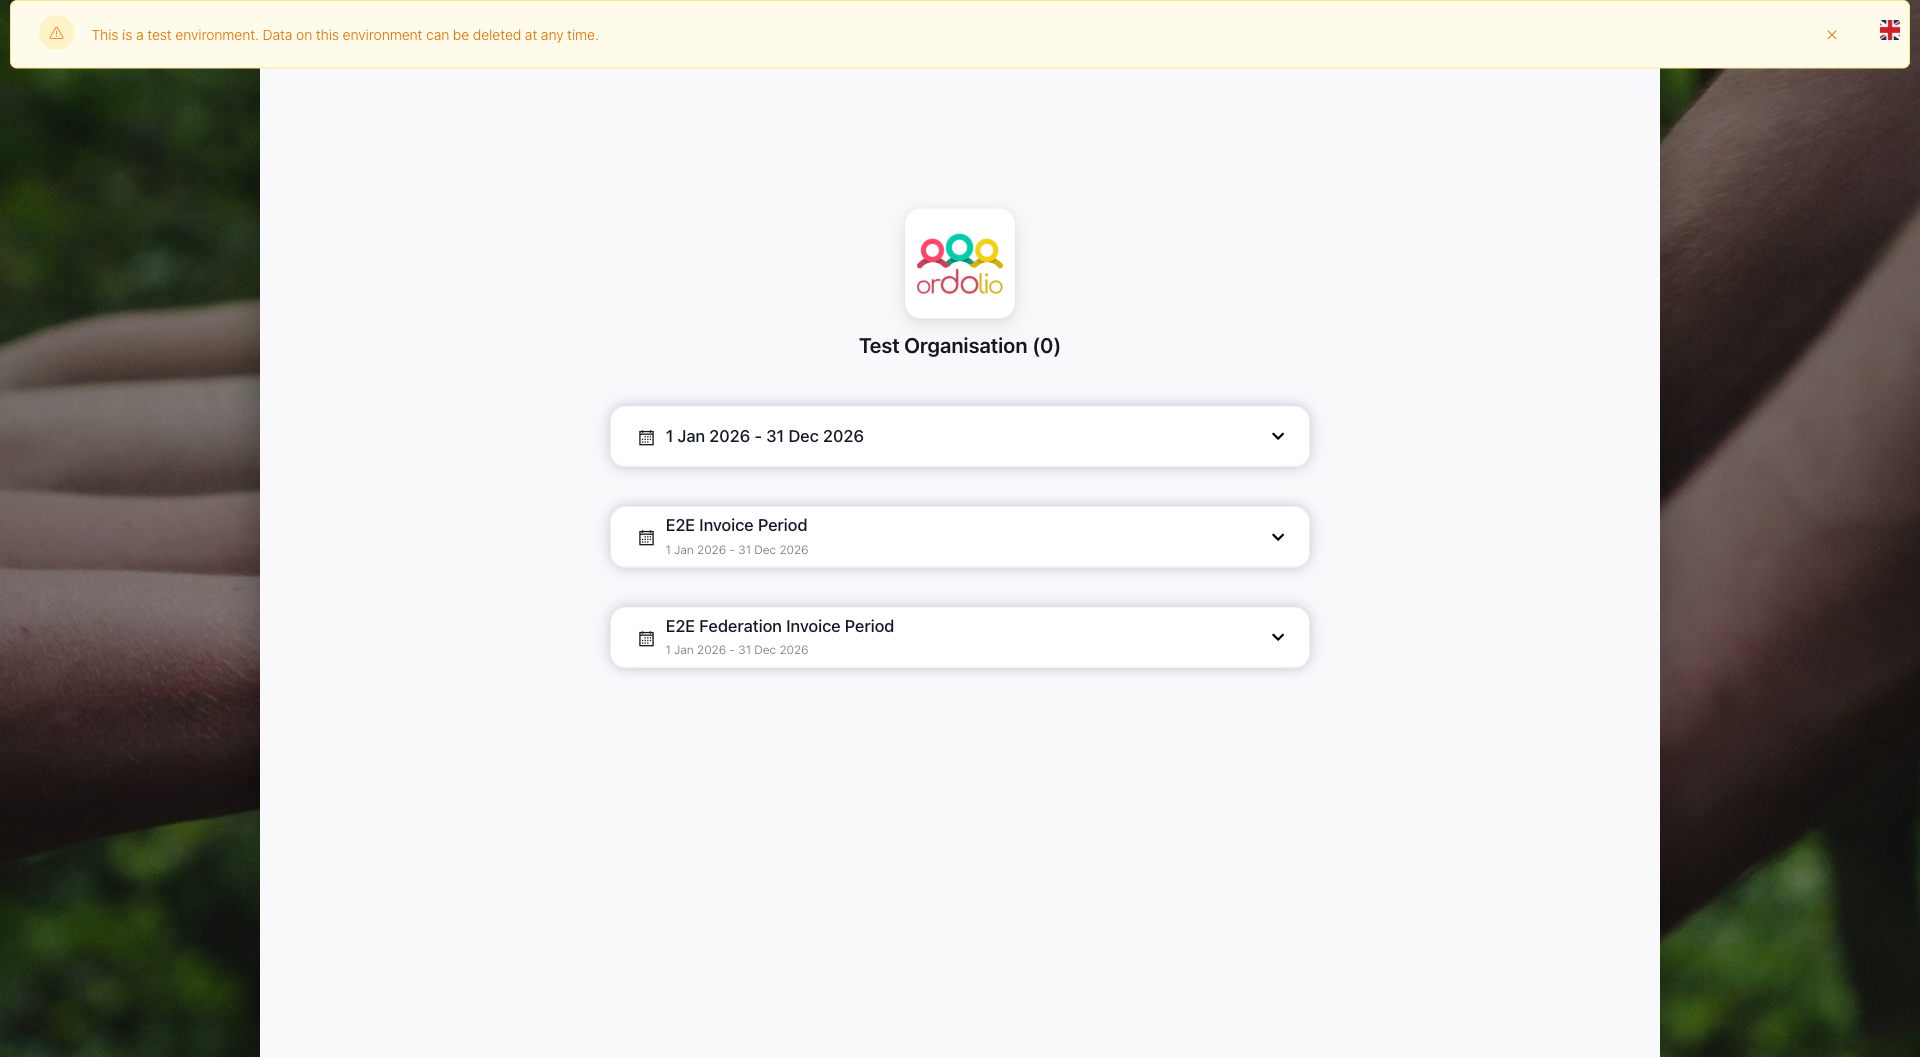
Task: Click date subtitle under E2E Invoice Period
Action: pyautogui.click(x=737, y=550)
